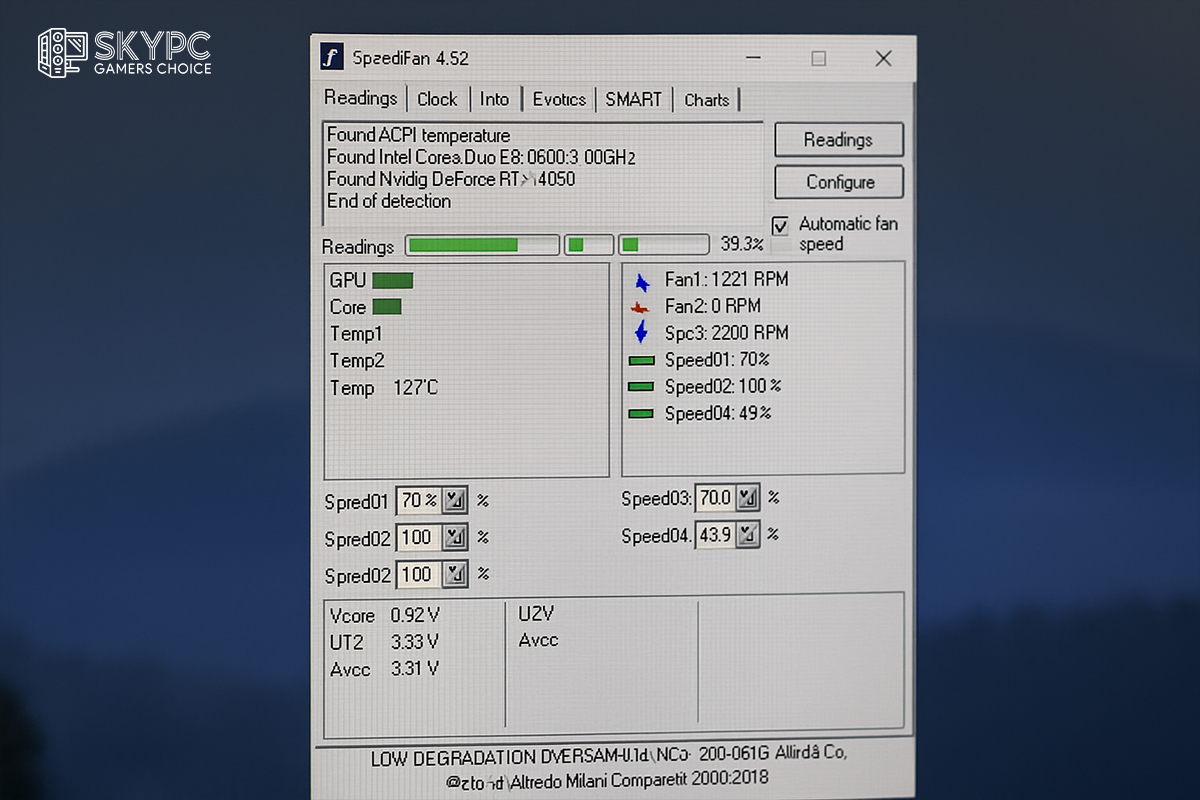Click the green bar icon beside Speed02: 100%
This screenshot has width=1200, height=800.
[x=641, y=386]
